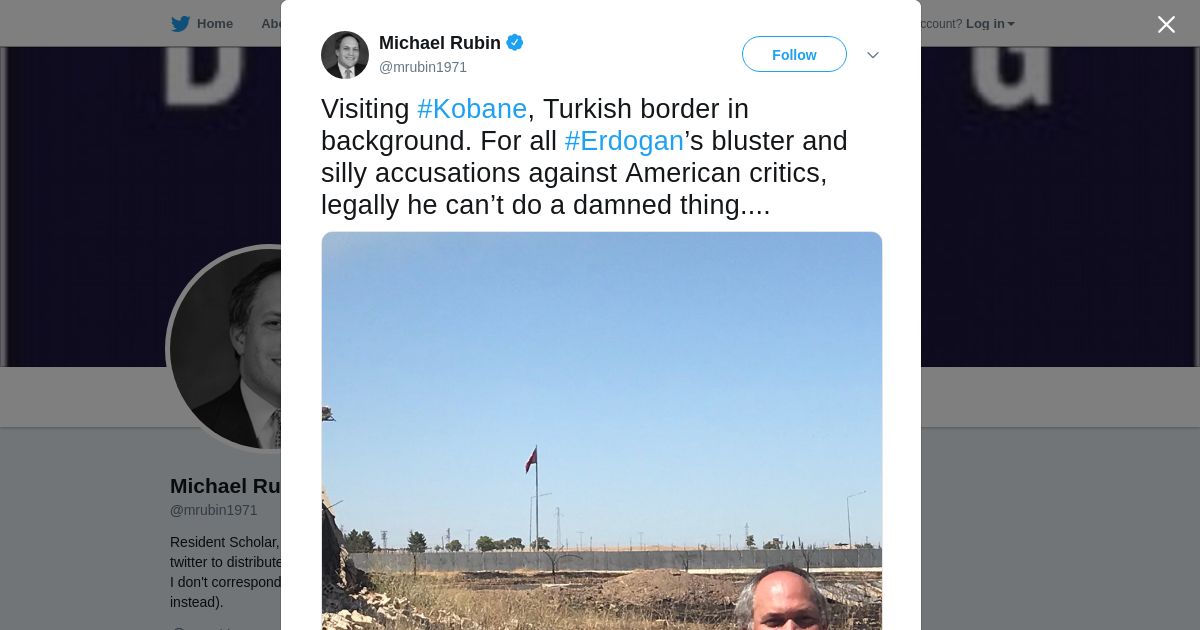Click the large profile photo on the page
Screen dimensions: 1200x630
pyautogui.click(x=225, y=348)
